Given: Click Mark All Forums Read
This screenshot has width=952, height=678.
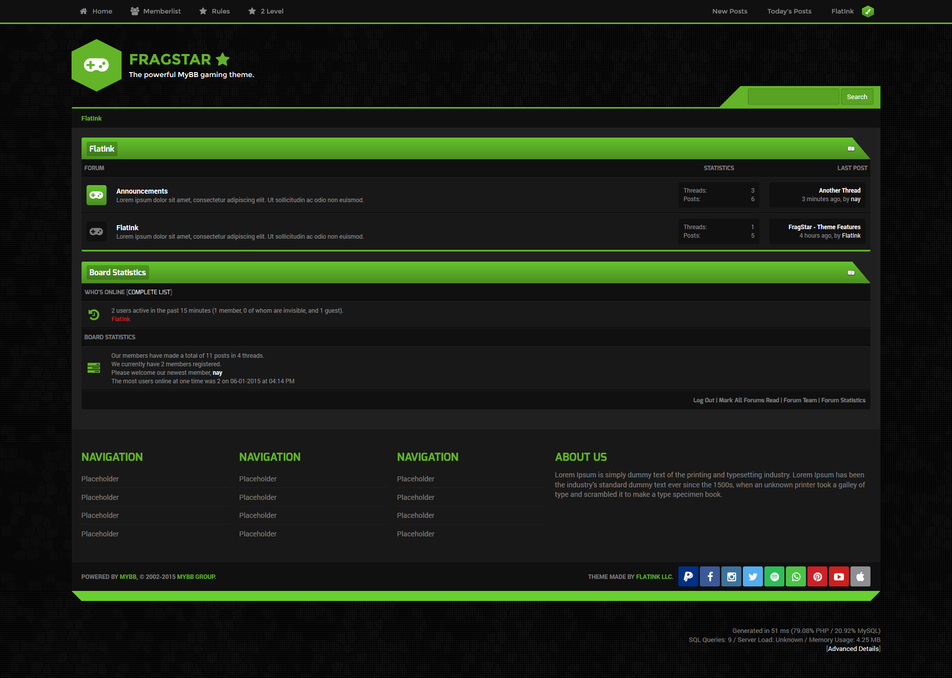Looking at the screenshot, I should [749, 400].
